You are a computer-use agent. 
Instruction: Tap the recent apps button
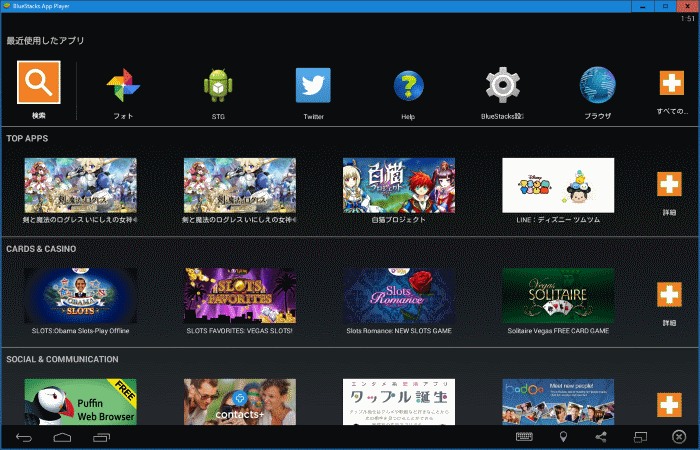pyautogui.click(x=101, y=438)
